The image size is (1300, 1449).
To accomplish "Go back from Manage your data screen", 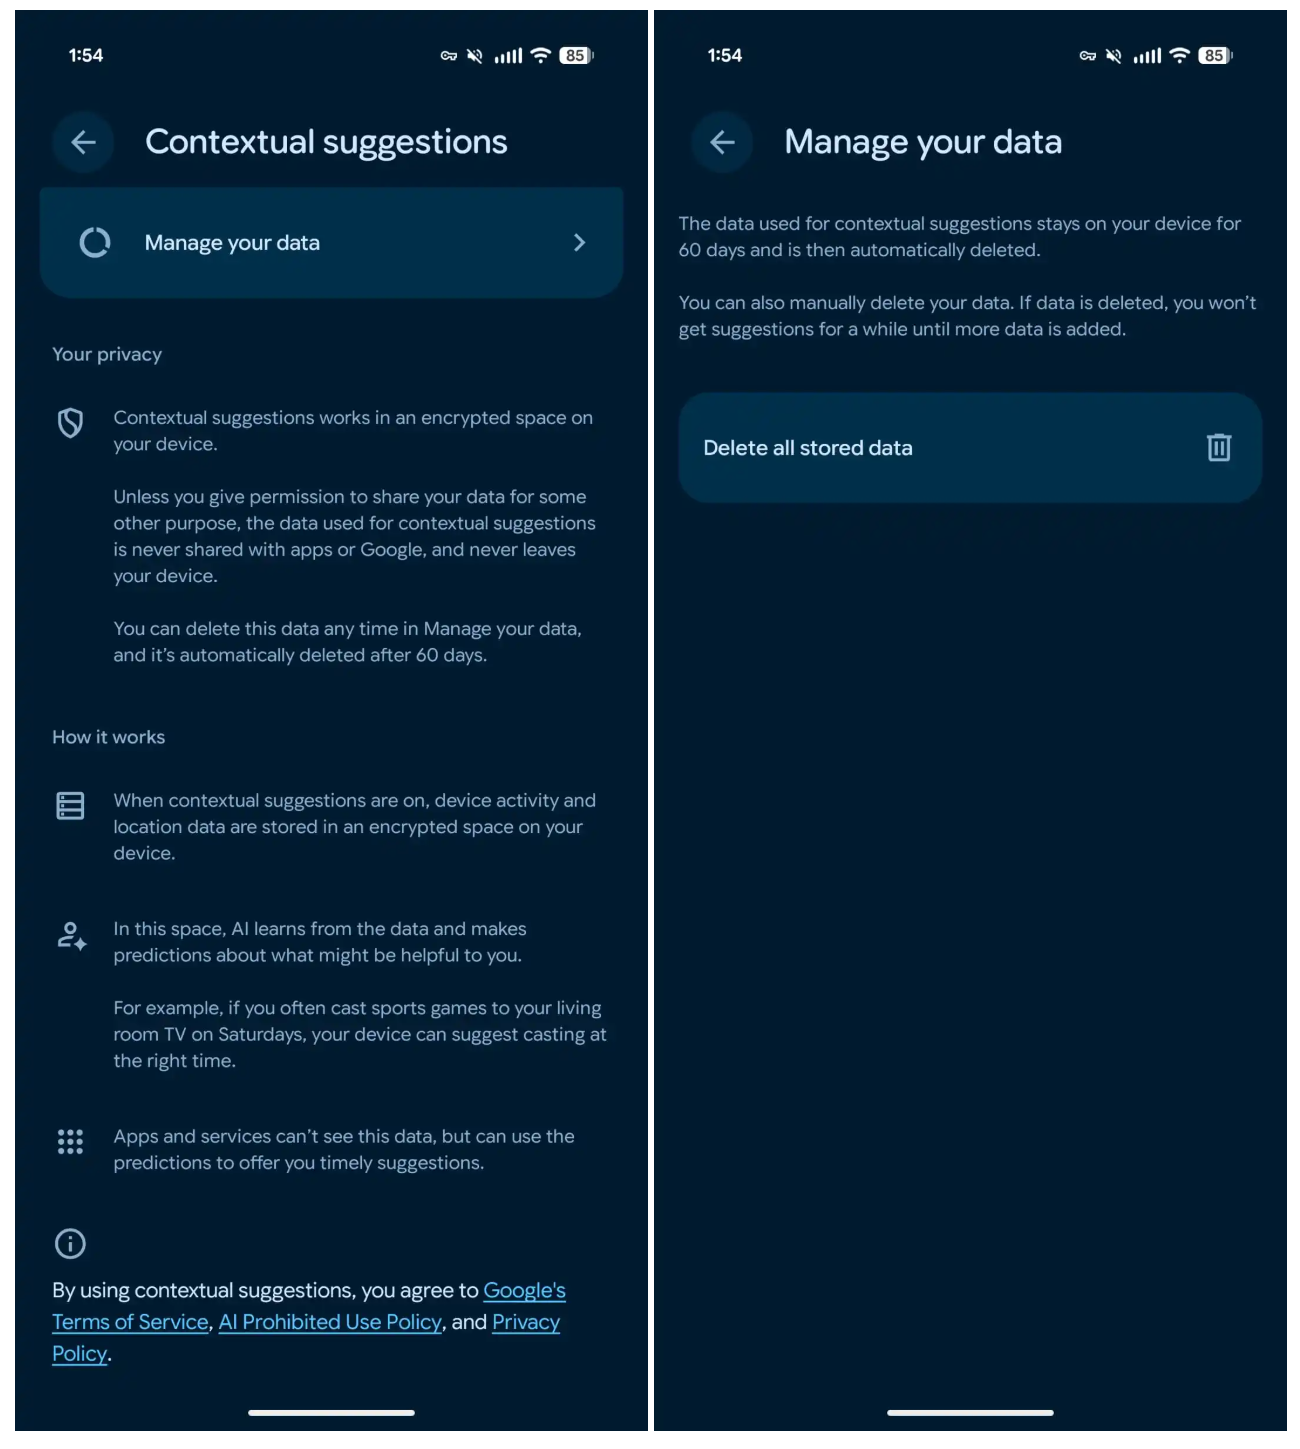I will coord(722,142).
